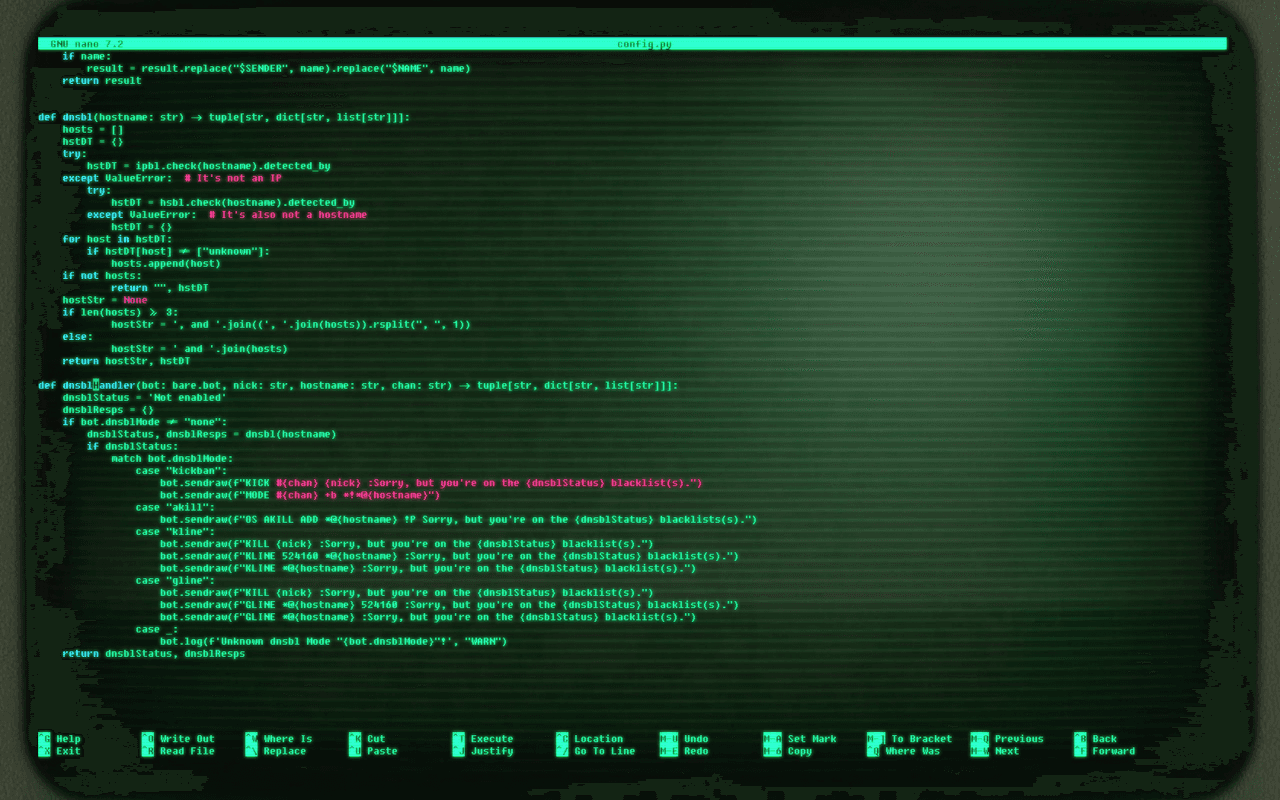
Task: Click the Replace shortcut
Action: coord(284,751)
